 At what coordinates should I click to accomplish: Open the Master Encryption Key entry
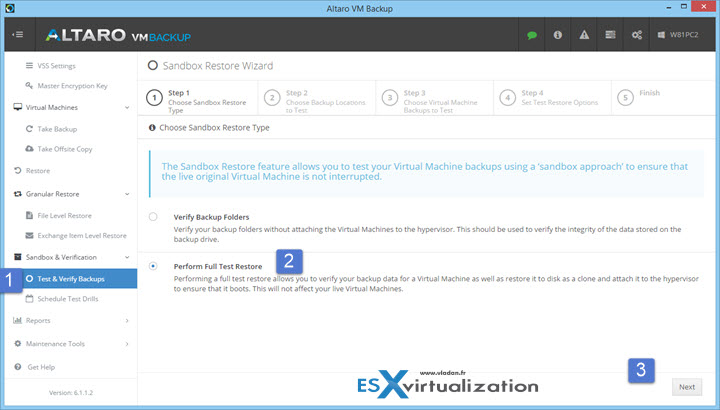click(72, 86)
